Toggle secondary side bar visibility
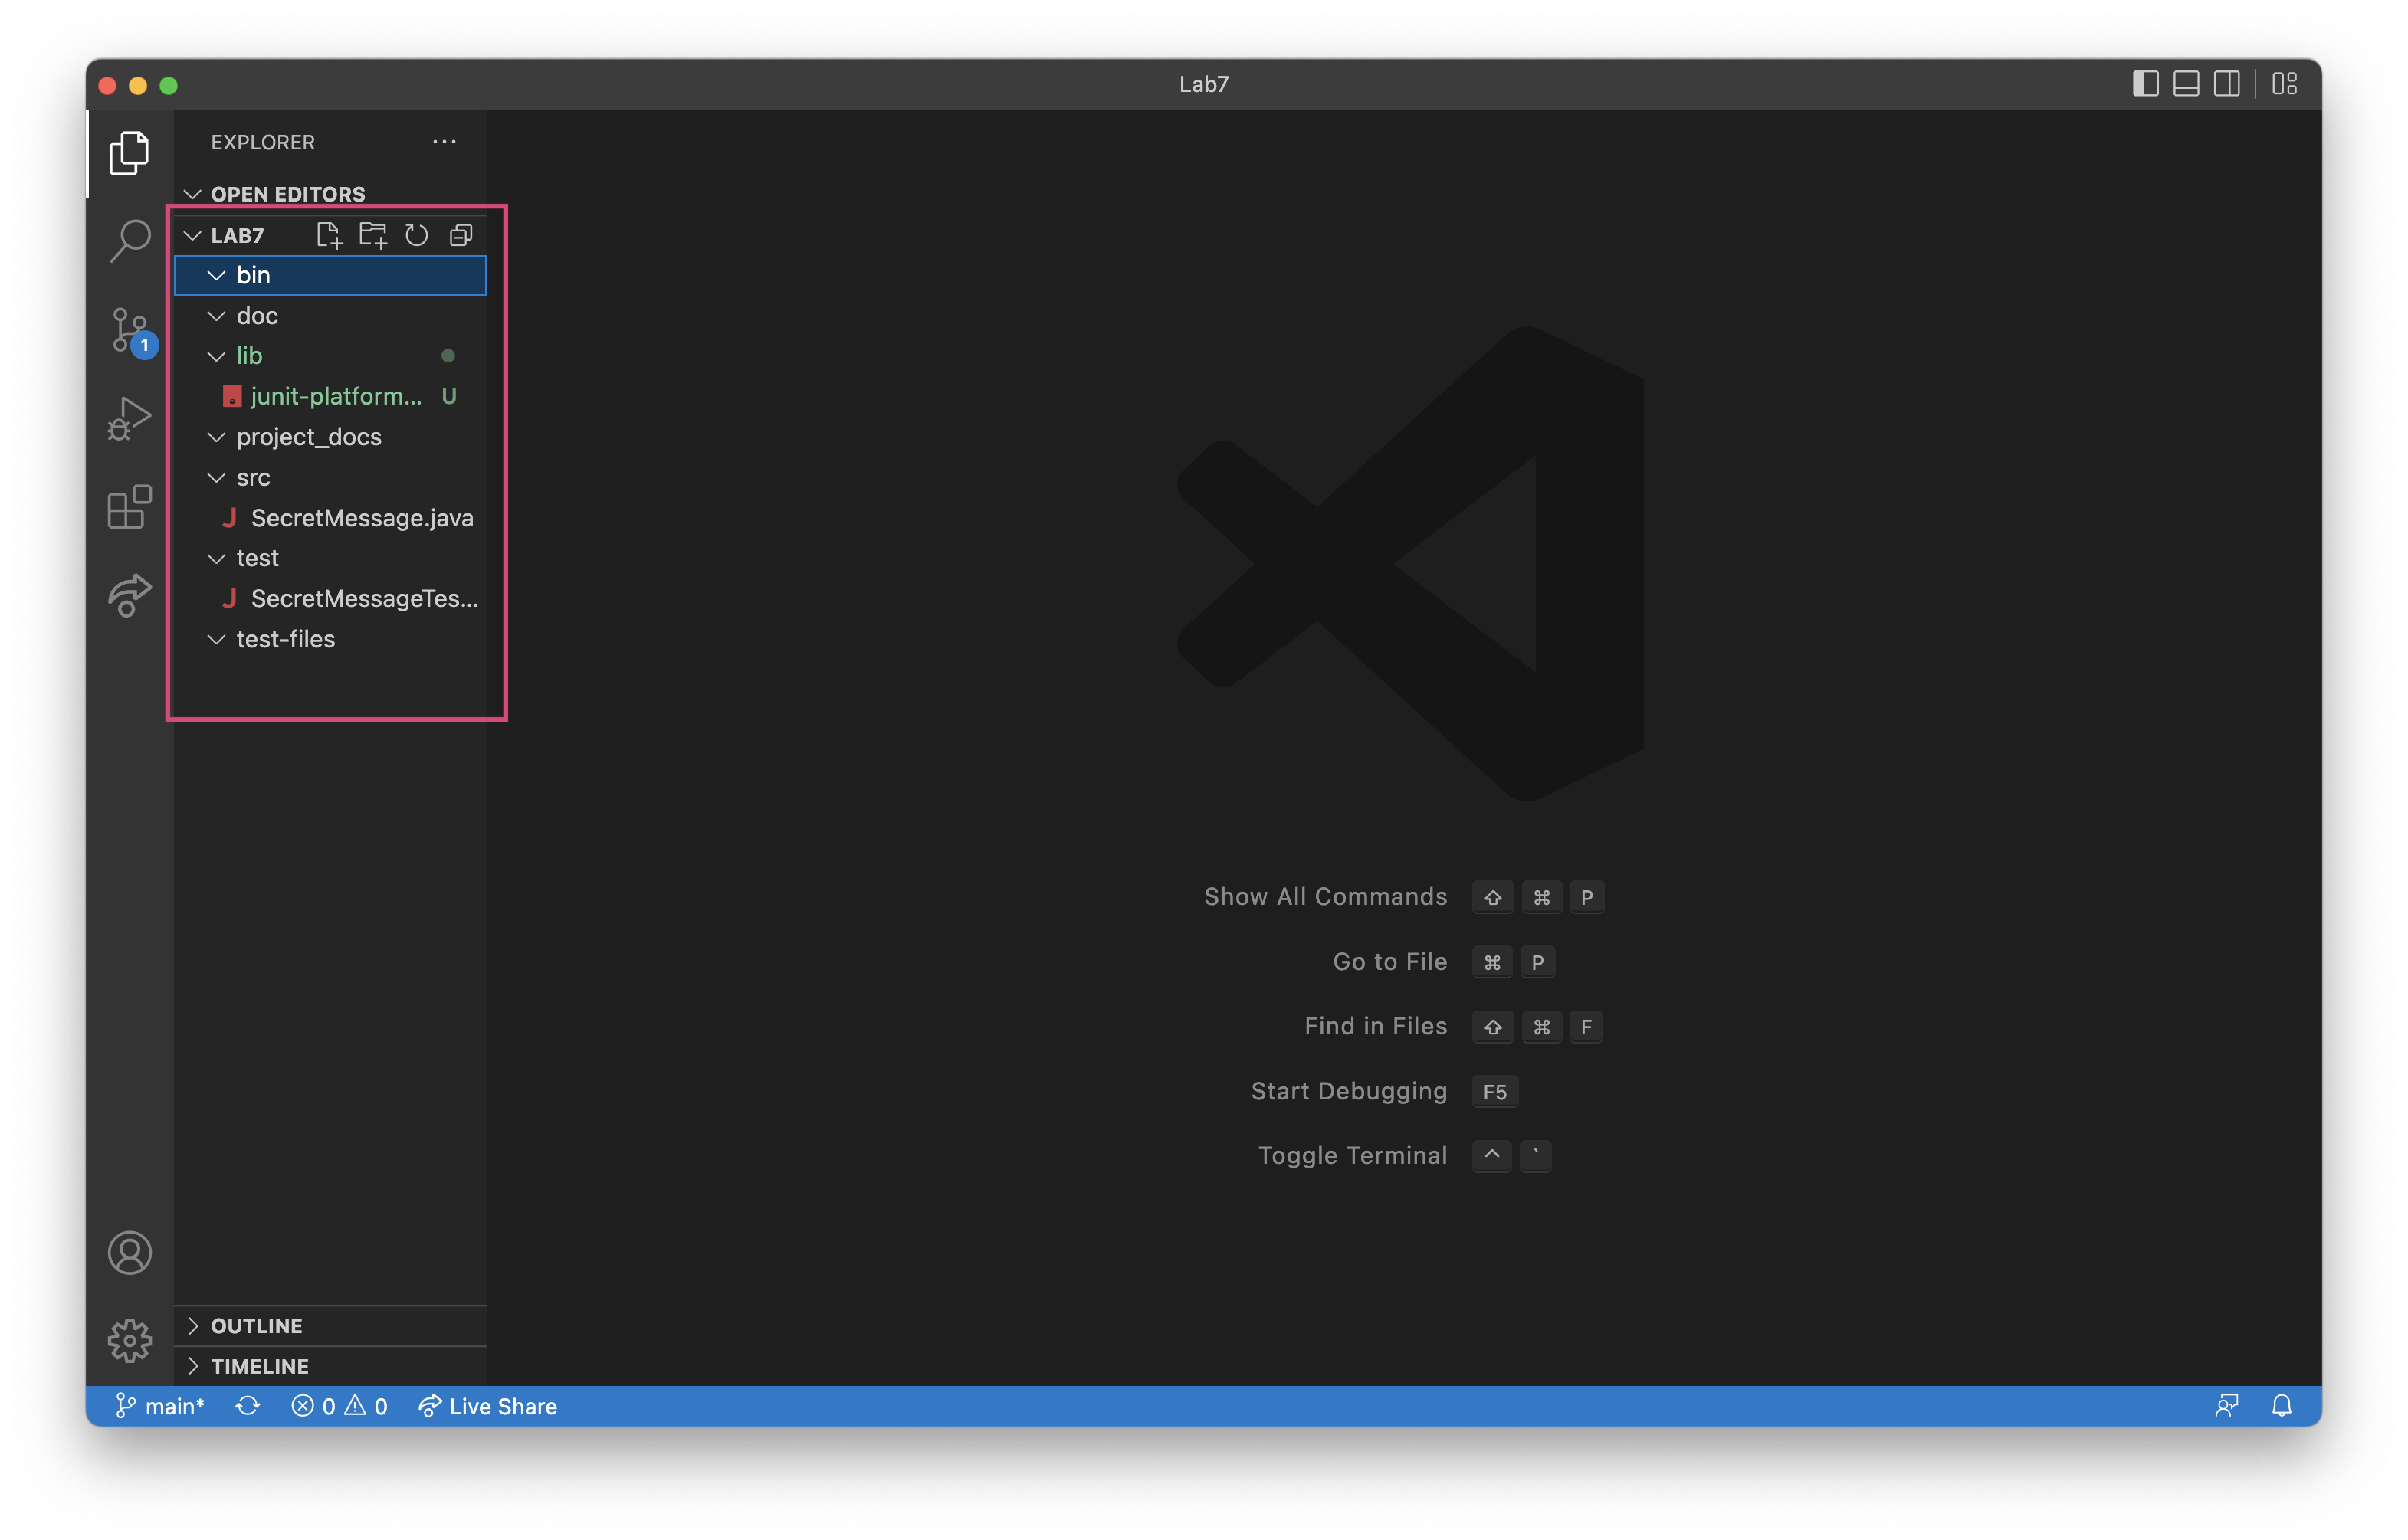The image size is (2408, 1540). pyautogui.click(x=2226, y=84)
